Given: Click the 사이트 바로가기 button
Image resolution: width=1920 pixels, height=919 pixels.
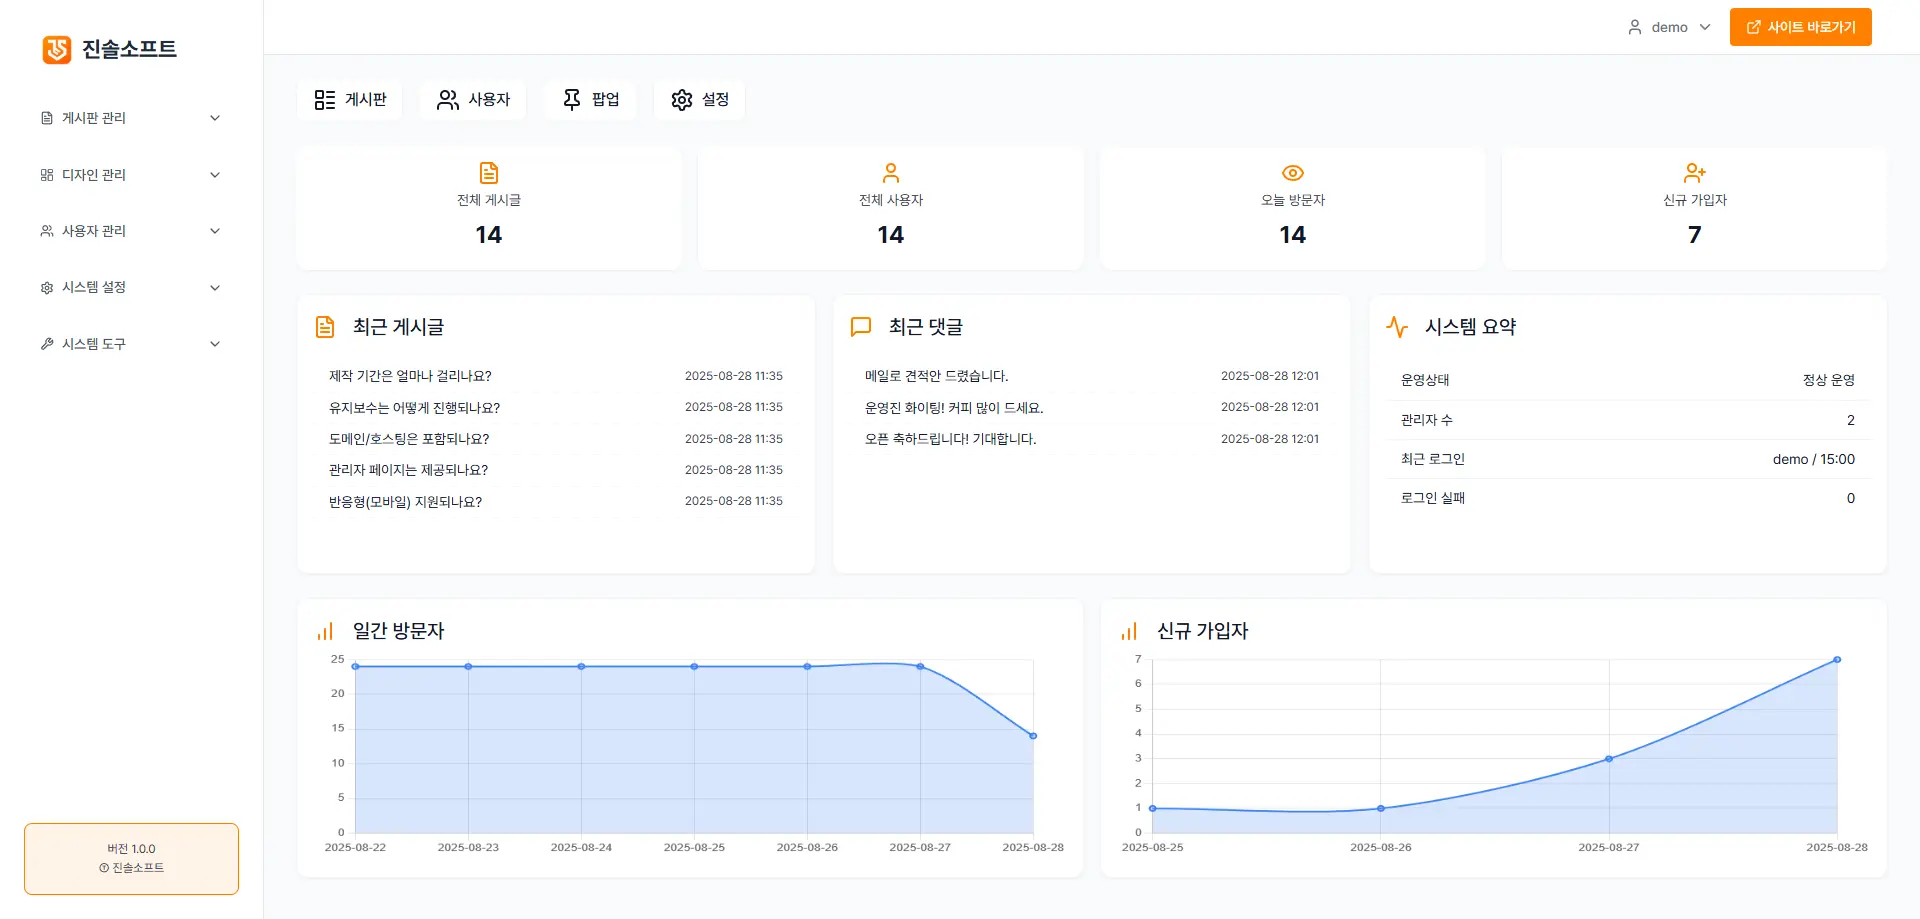Looking at the screenshot, I should click(x=1800, y=27).
